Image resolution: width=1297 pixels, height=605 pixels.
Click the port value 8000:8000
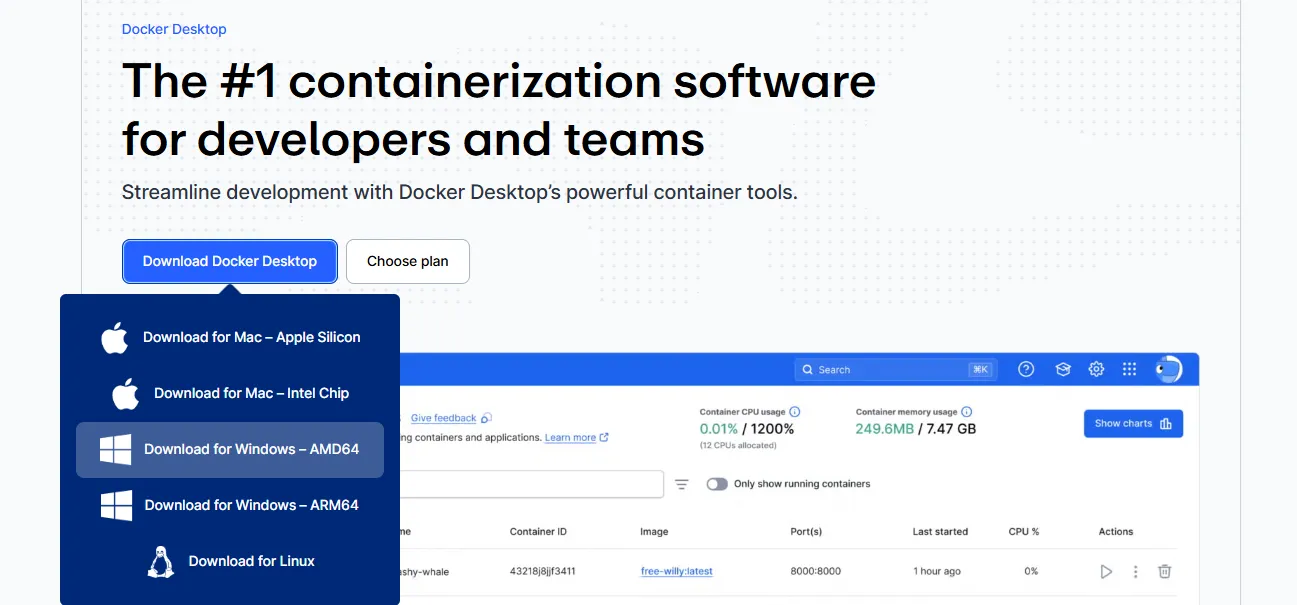816,572
